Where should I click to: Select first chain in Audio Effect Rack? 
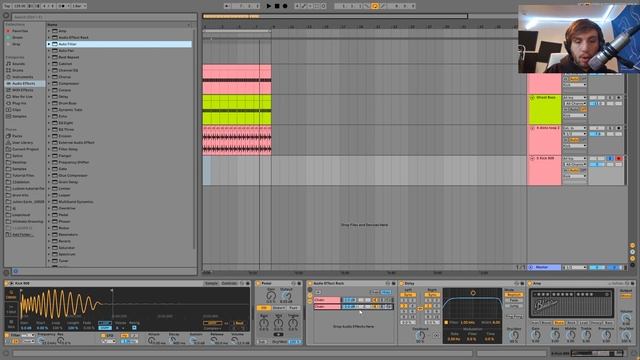[x=327, y=300]
